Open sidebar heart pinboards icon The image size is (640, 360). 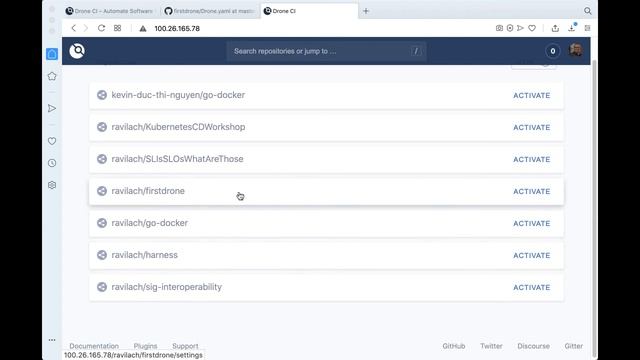coord(52,141)
